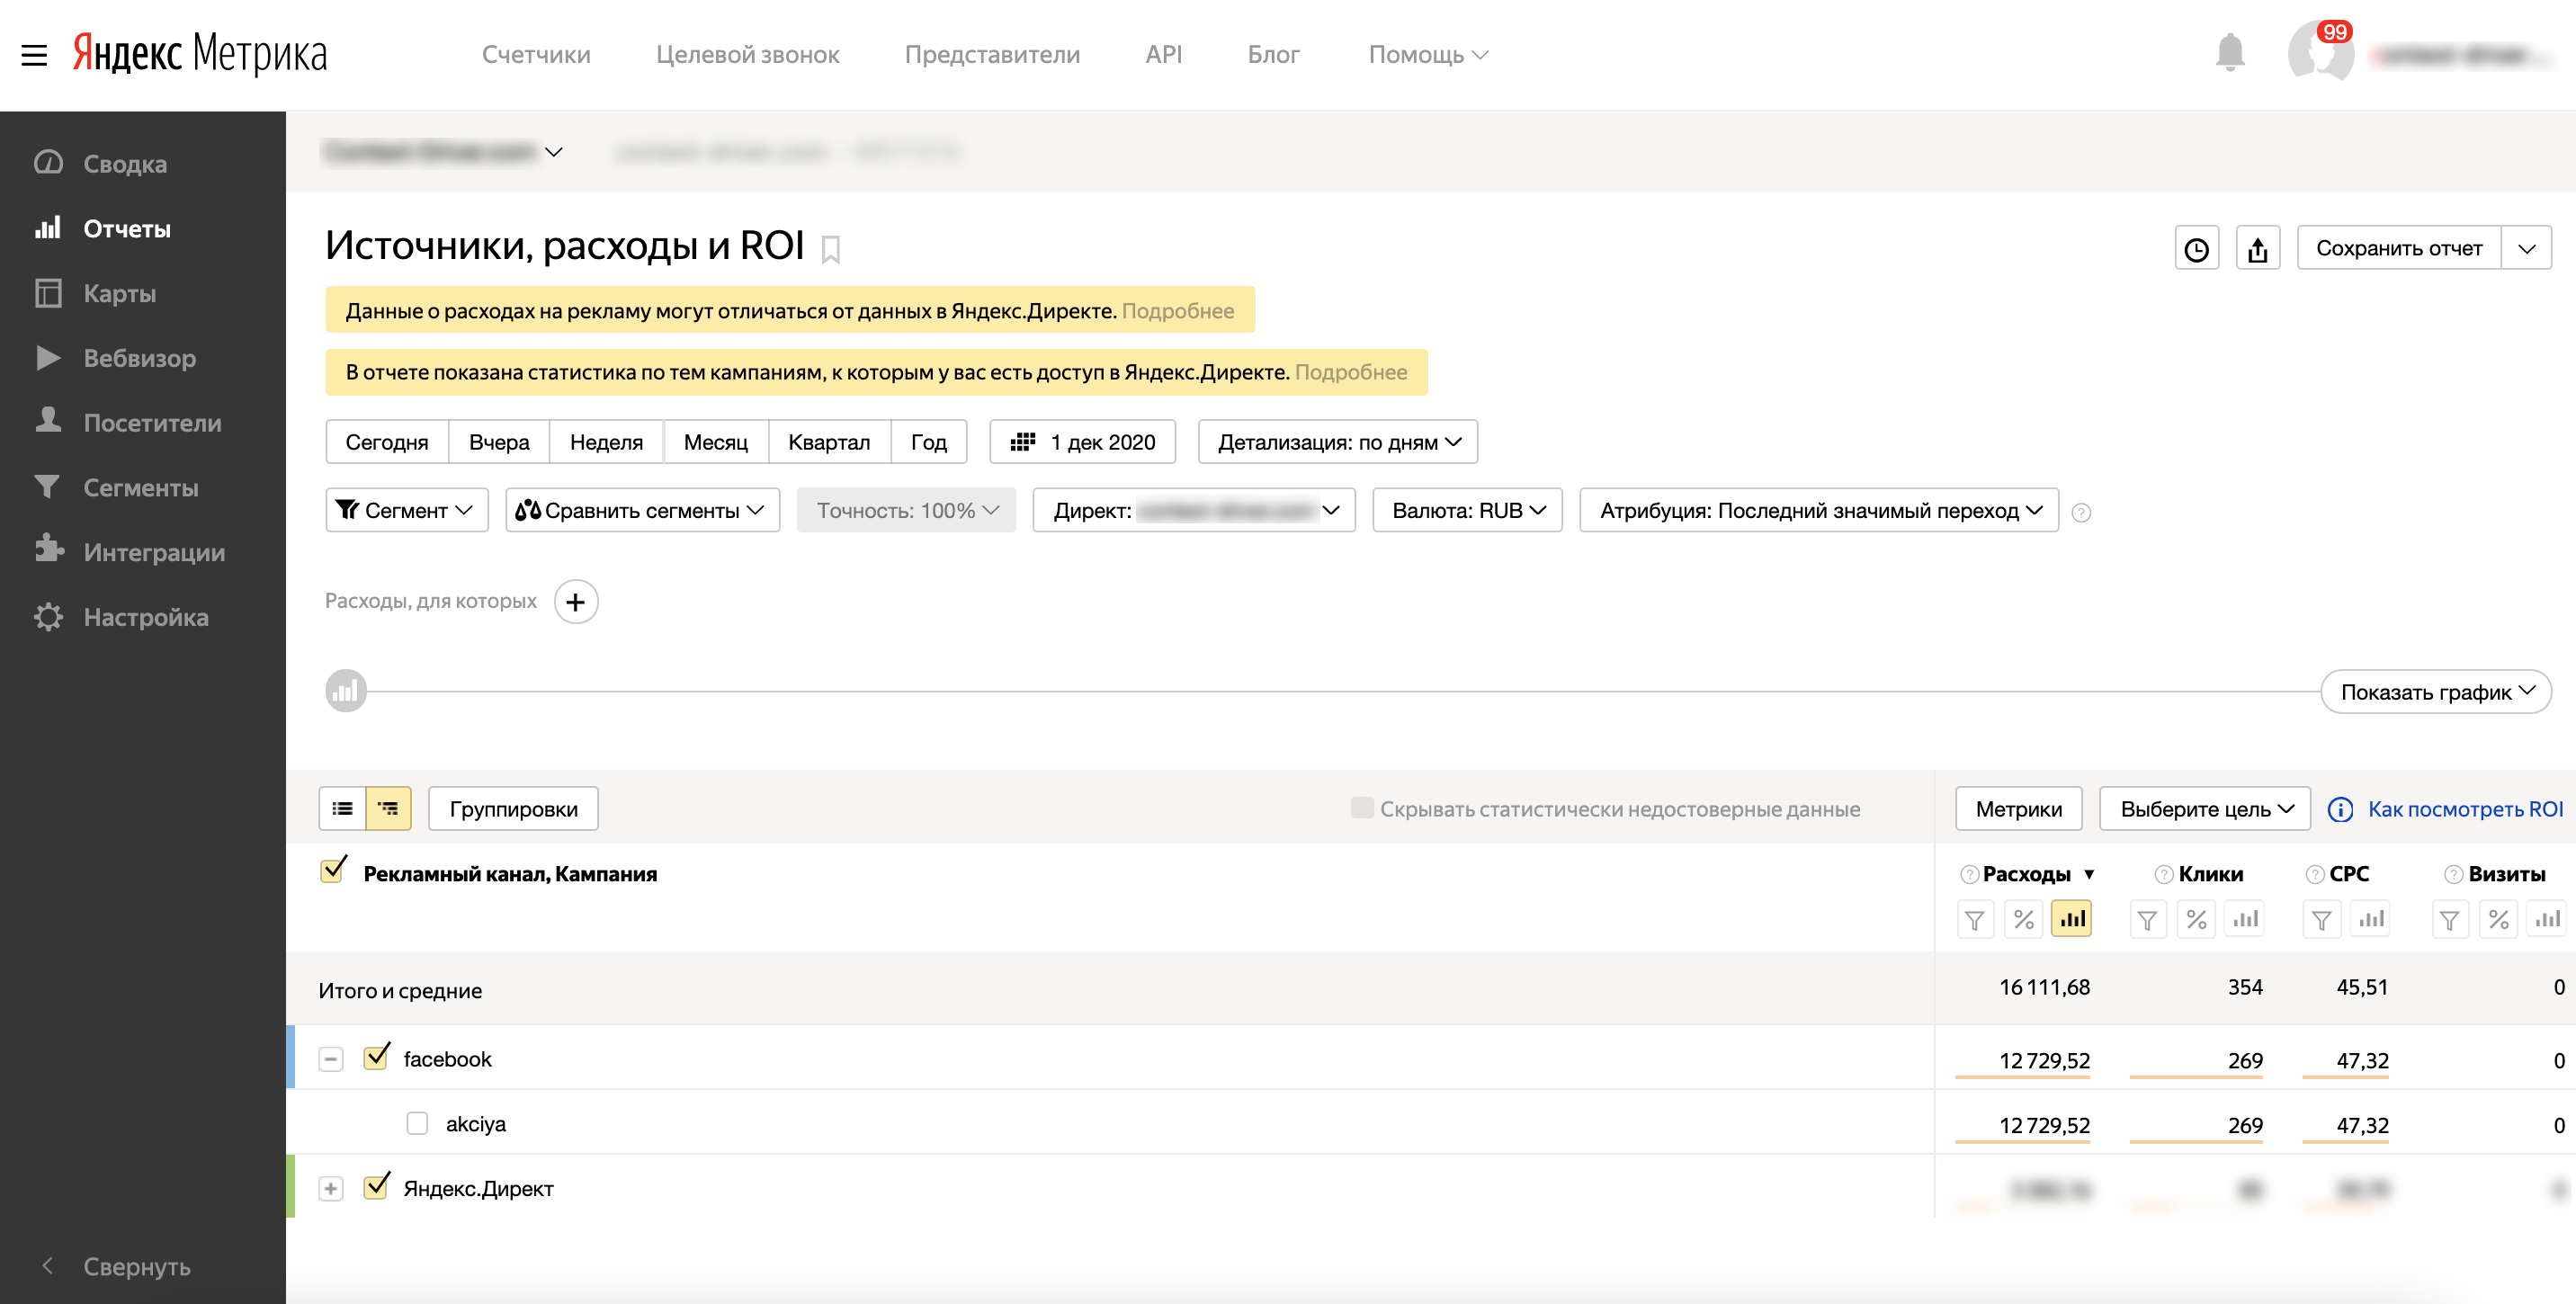Open the hamburger menu icon
Screen dimensions: 2576x1304
click(34, 55)
